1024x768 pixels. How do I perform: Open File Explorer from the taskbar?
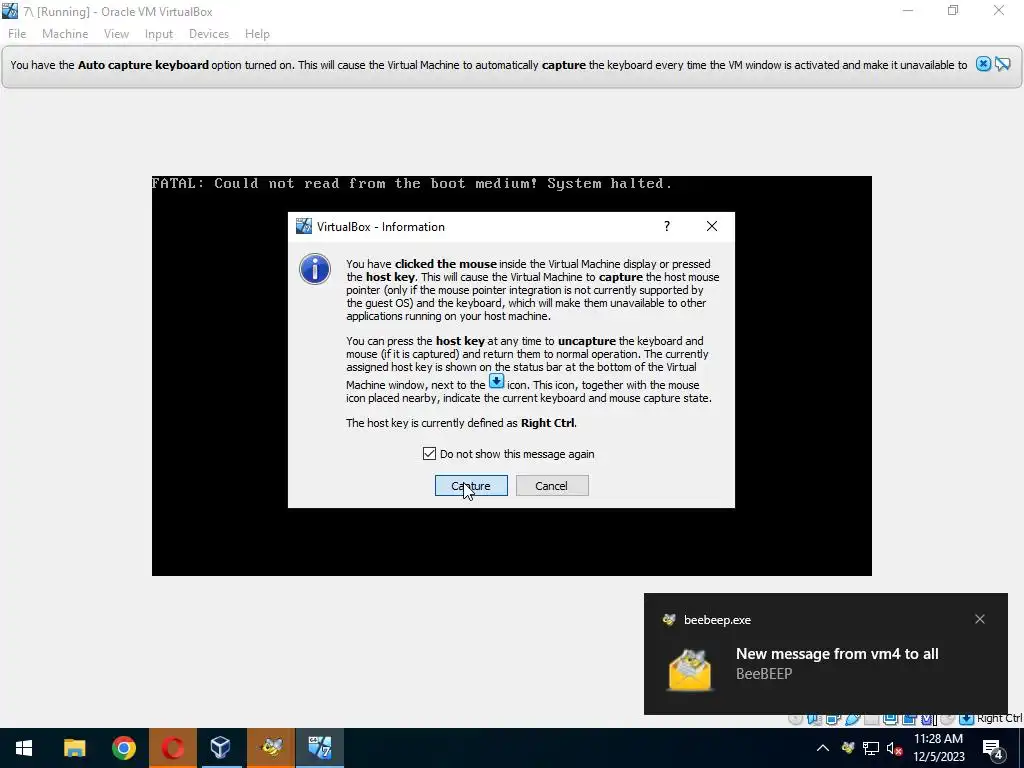[x=74, y=748]
